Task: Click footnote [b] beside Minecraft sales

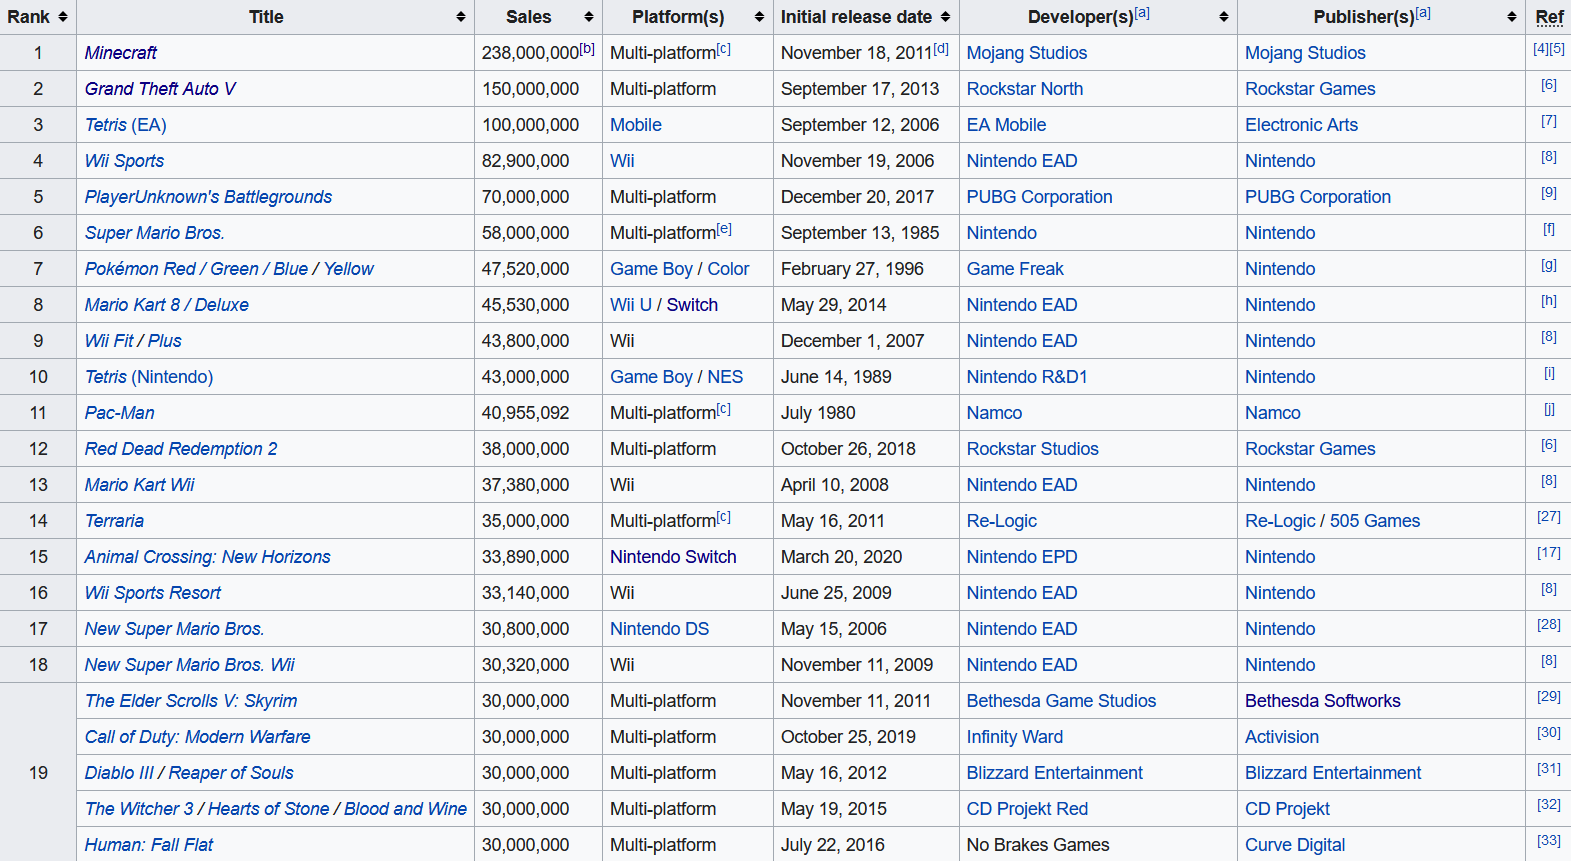Action: point(587,48)
